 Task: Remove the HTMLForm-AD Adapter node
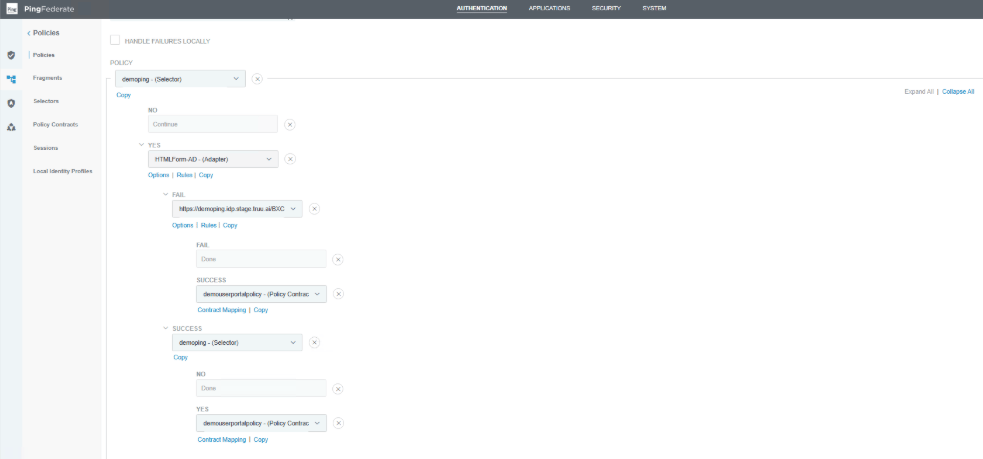coord(290,159)
